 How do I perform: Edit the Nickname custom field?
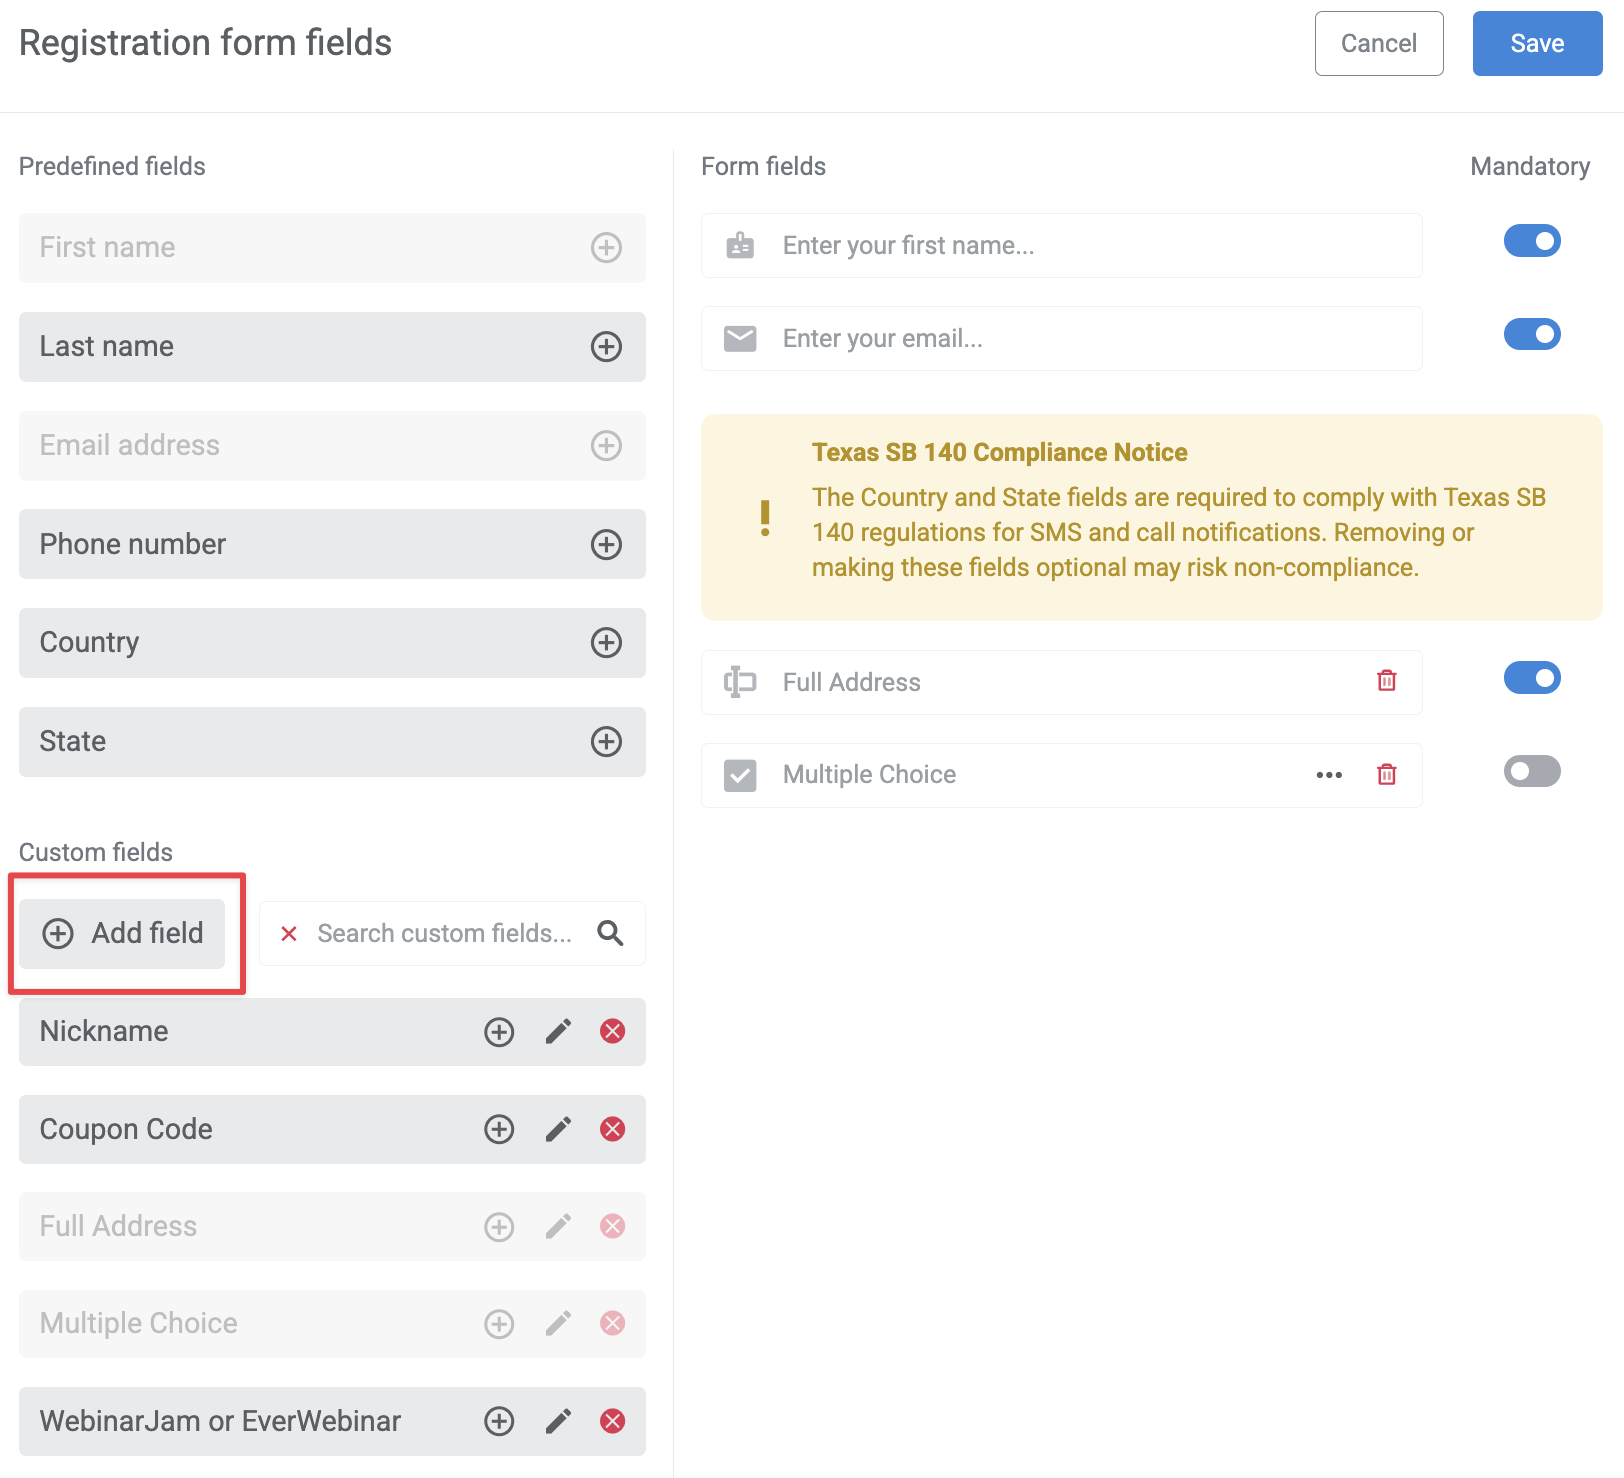coord(558,1031)
